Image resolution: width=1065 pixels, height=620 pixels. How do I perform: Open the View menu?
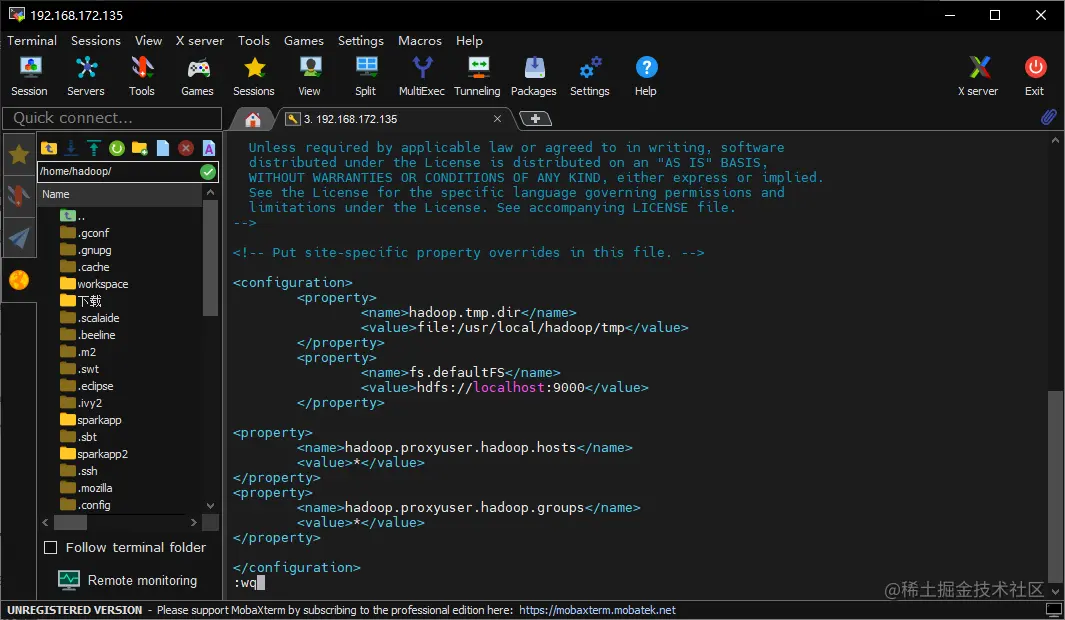click(x=148, y=41)
